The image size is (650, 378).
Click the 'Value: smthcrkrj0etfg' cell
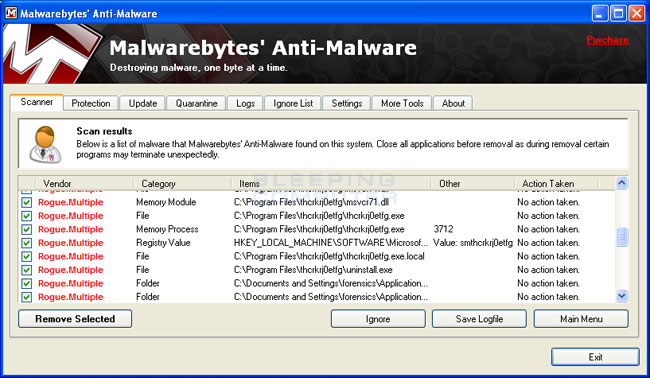[x=473, y=243]
